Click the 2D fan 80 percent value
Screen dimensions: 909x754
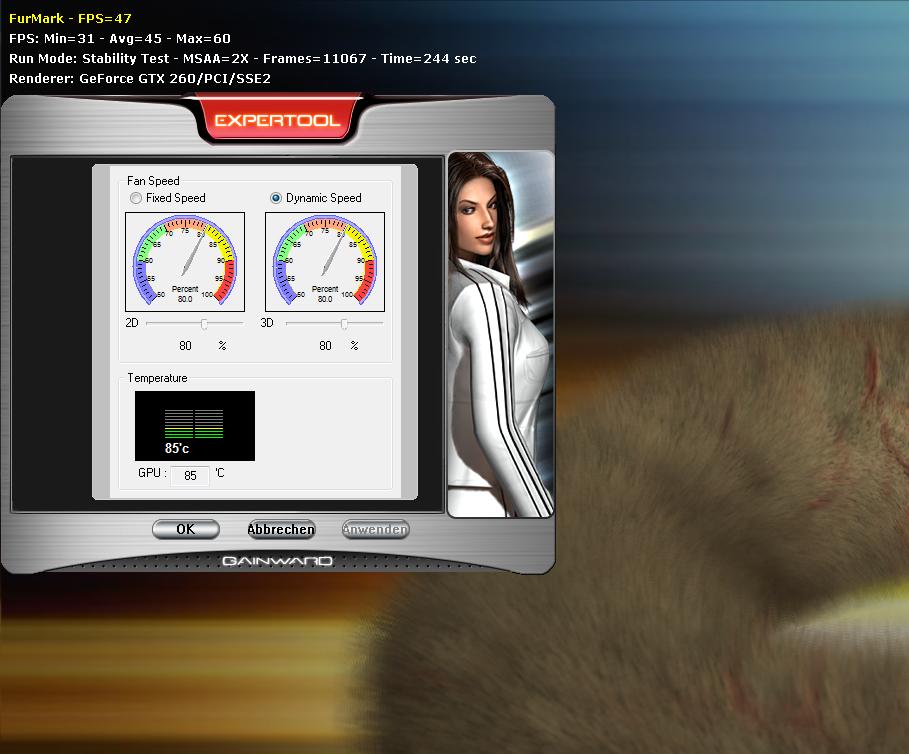[185, 346]
